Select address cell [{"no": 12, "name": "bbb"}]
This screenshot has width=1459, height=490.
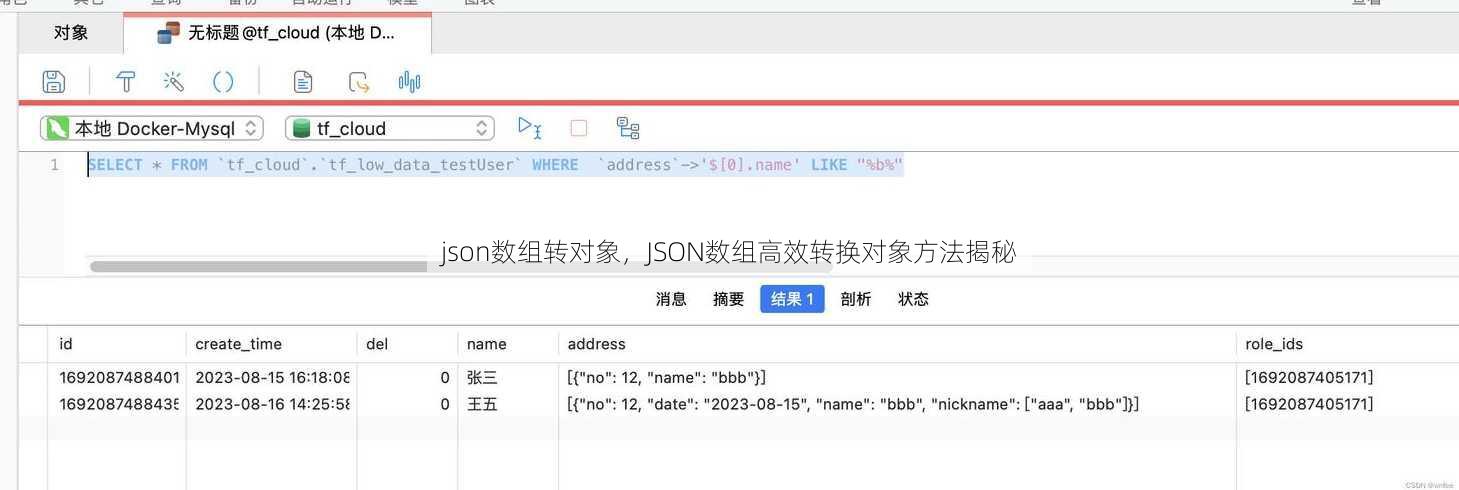tap(897, 377)
